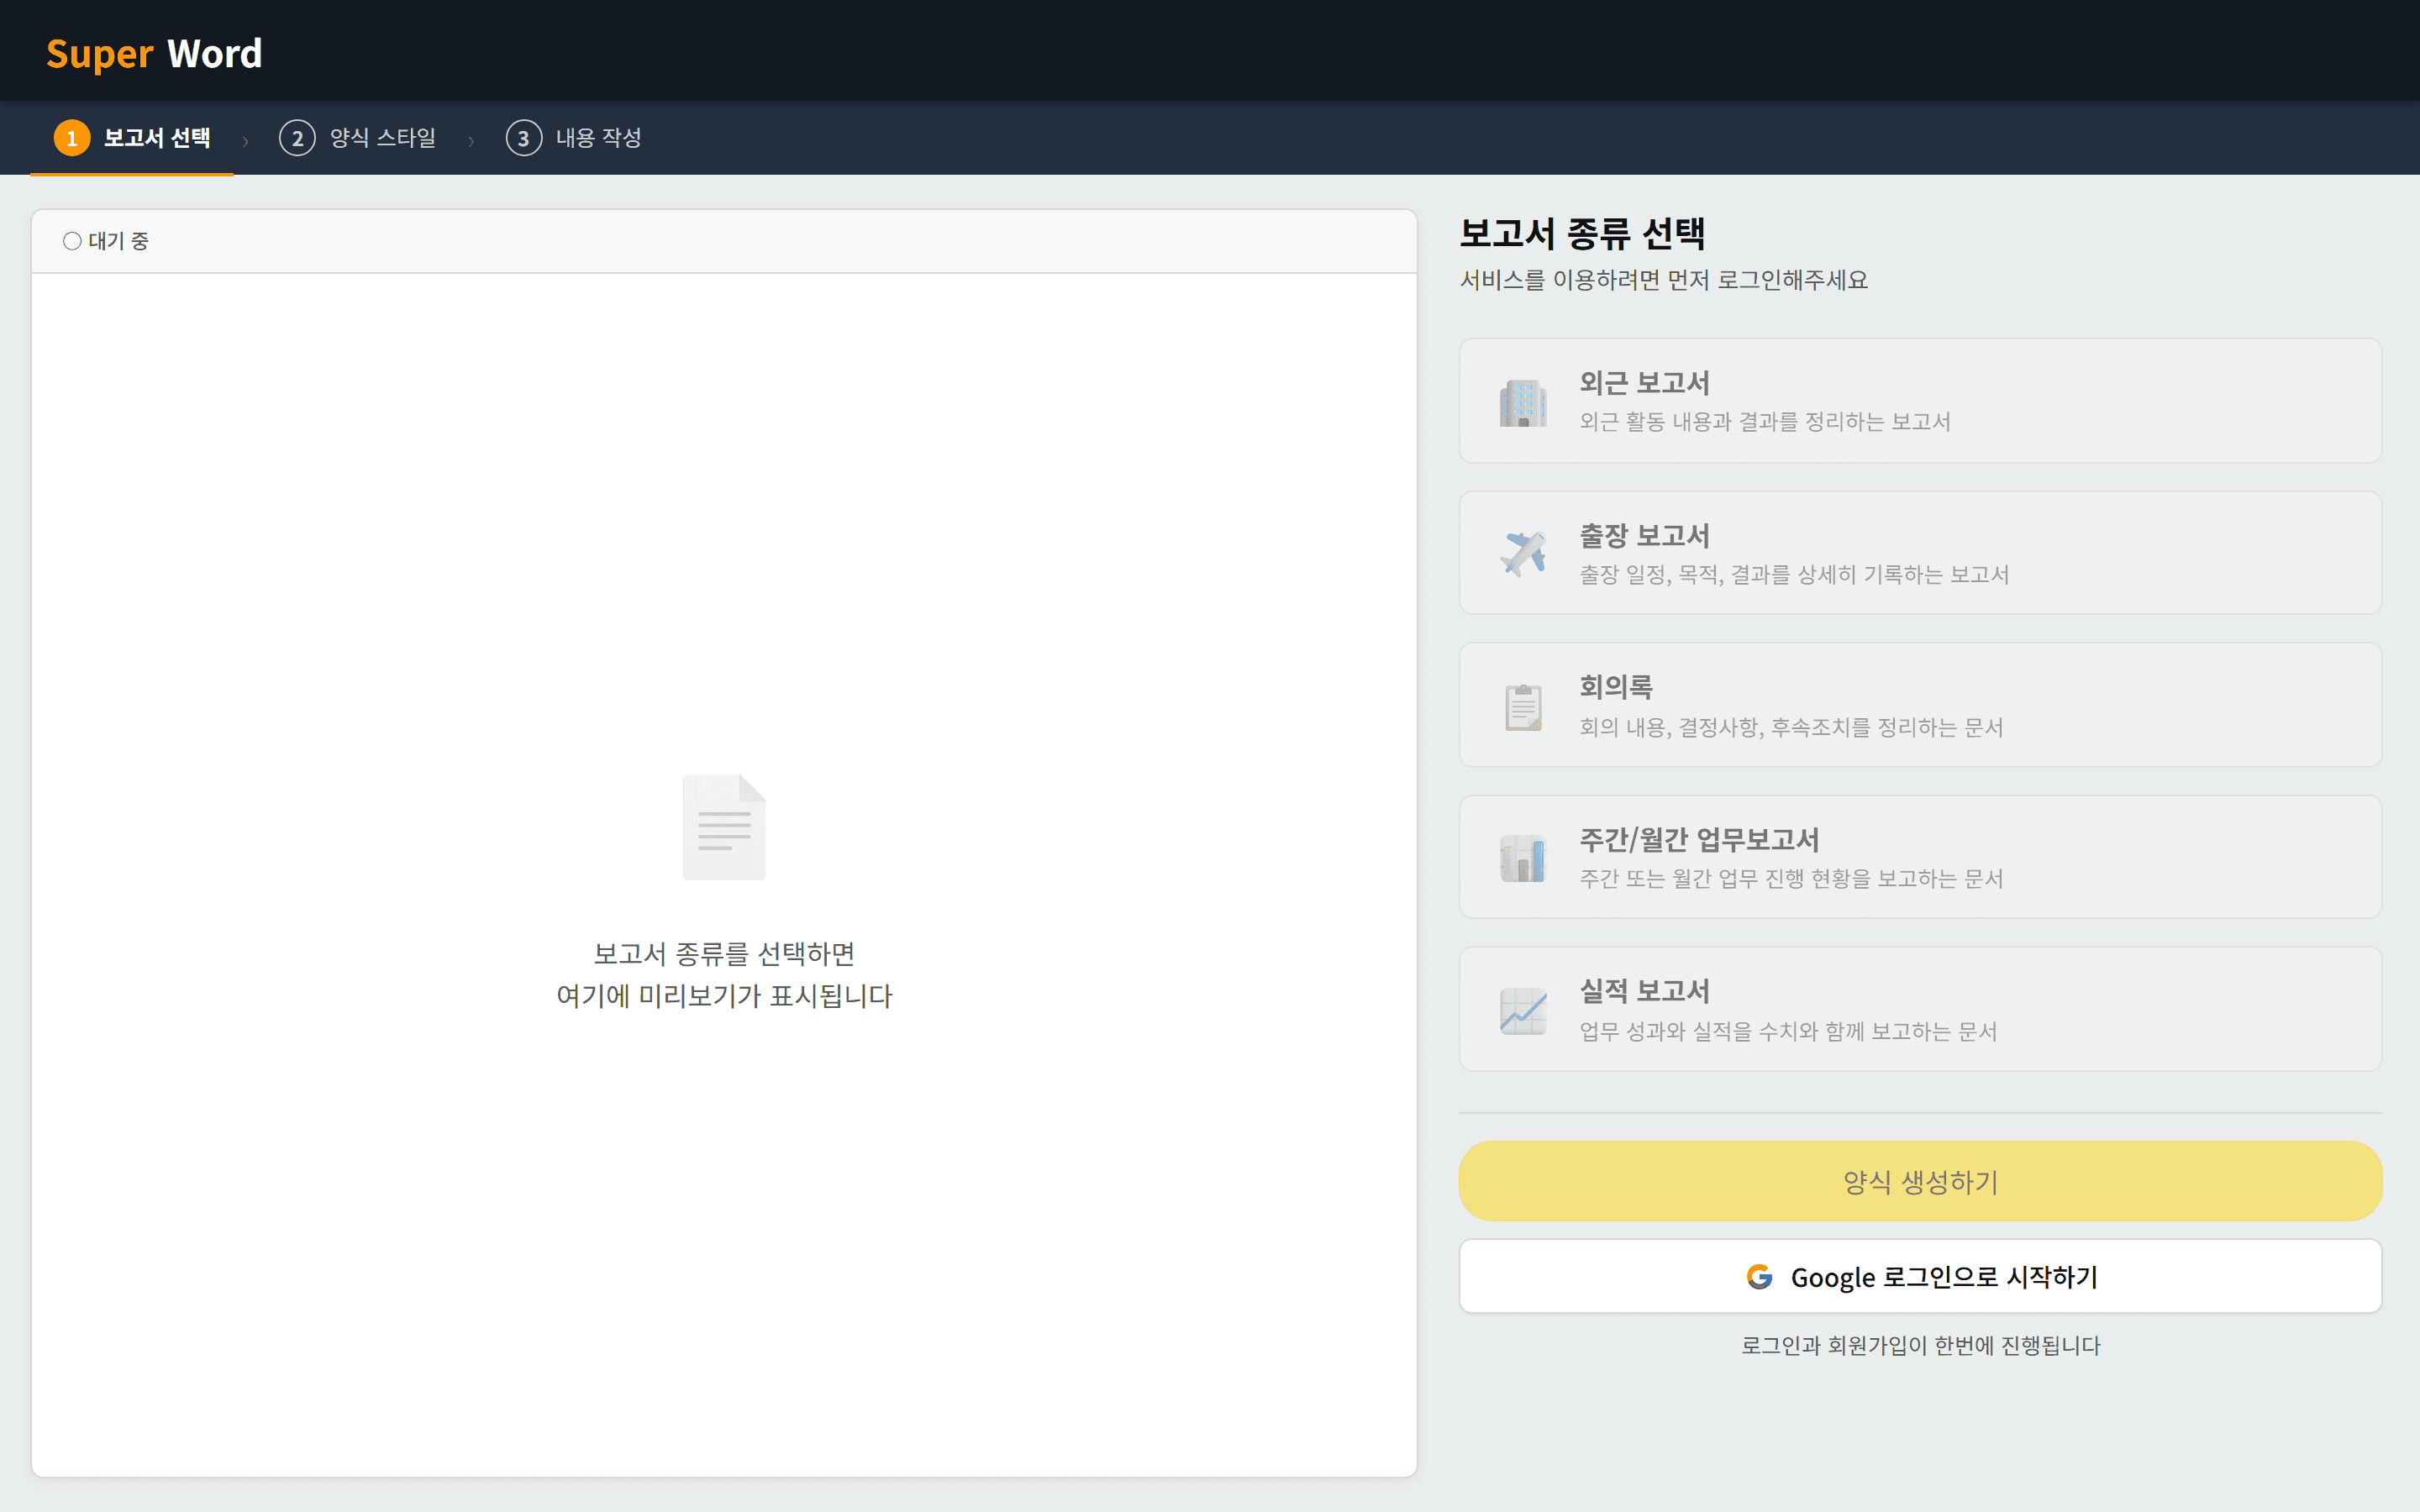Click the building icon for 외근 보고서
Screen dimensions: 2420x1512
tap(1523, 402)
